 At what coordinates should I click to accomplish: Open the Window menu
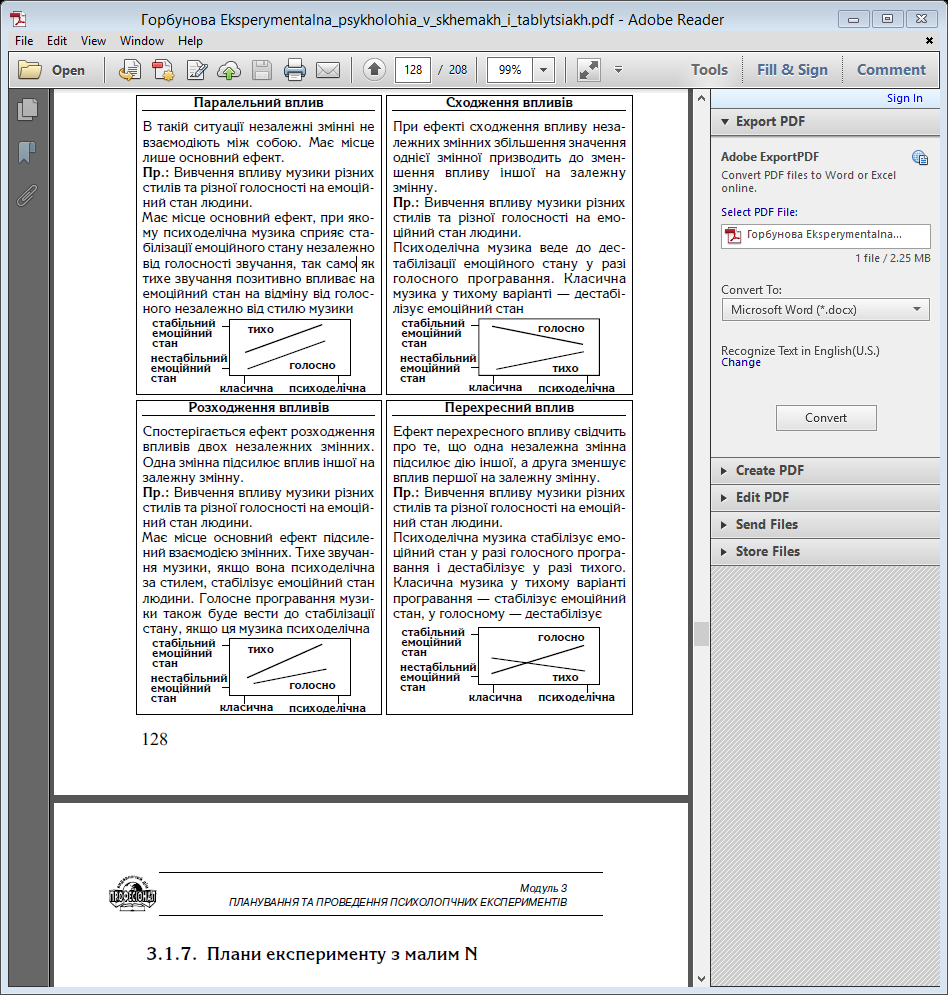point(142,41)
